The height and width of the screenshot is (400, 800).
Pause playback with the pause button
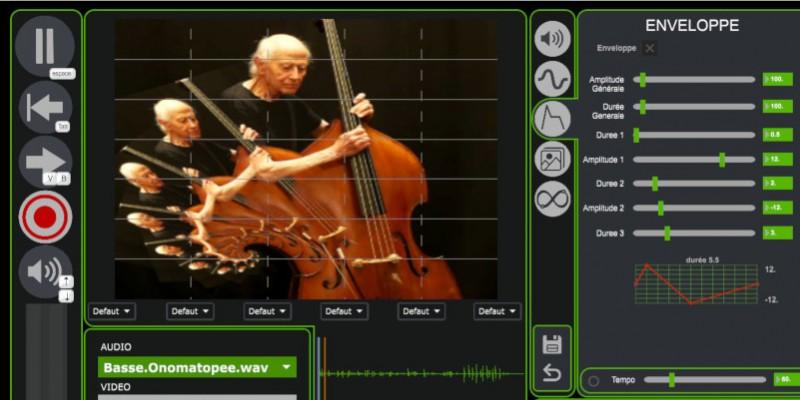click(45, 45)
